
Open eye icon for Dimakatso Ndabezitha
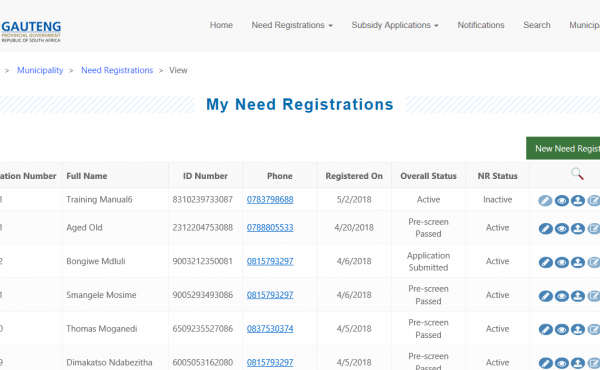562,363
